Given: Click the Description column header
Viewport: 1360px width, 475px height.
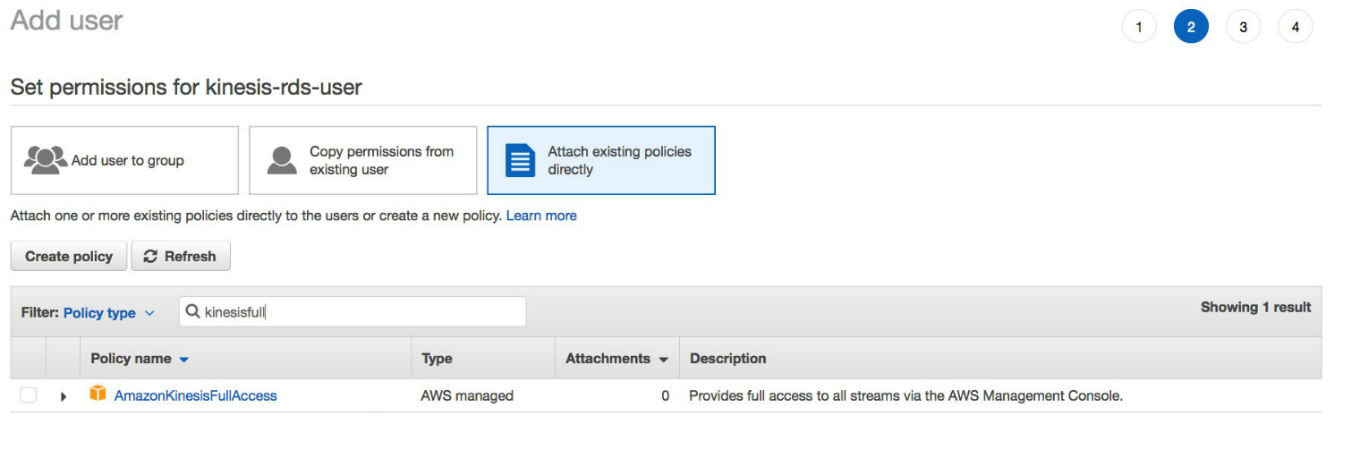Looking at the screenshot, I should click(728, 358).
